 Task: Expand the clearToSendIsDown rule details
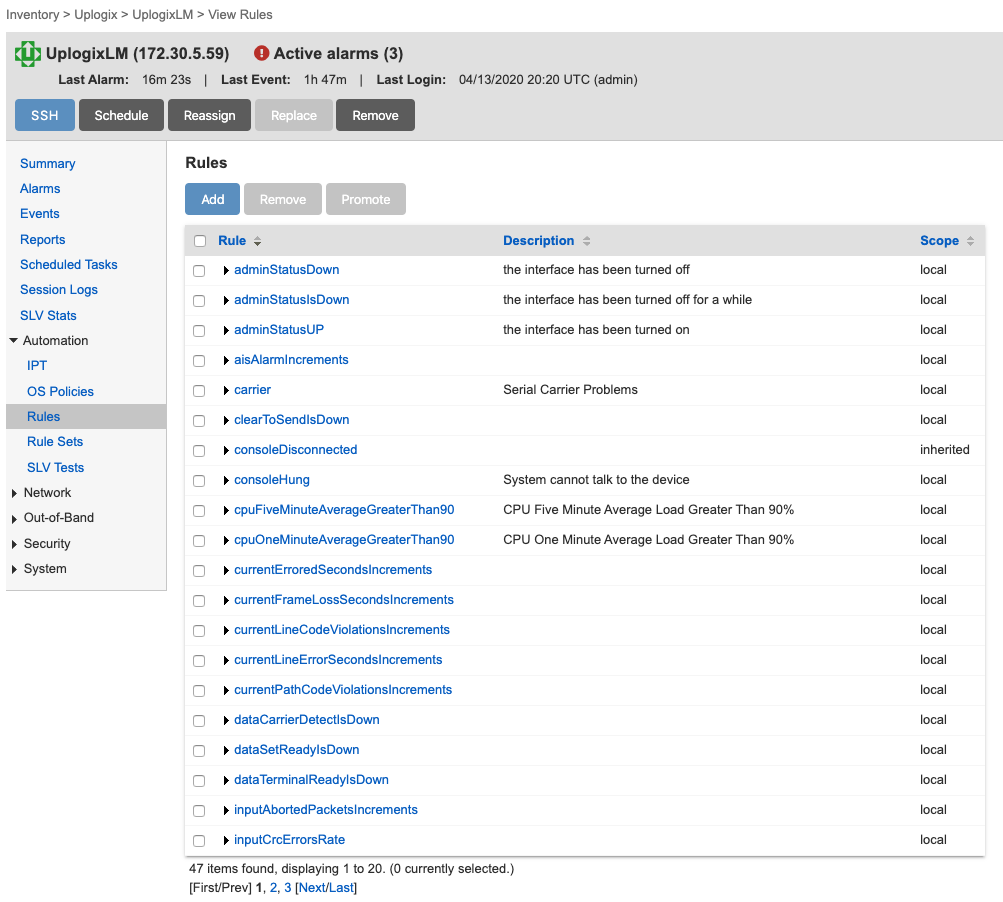pos(226,421)
